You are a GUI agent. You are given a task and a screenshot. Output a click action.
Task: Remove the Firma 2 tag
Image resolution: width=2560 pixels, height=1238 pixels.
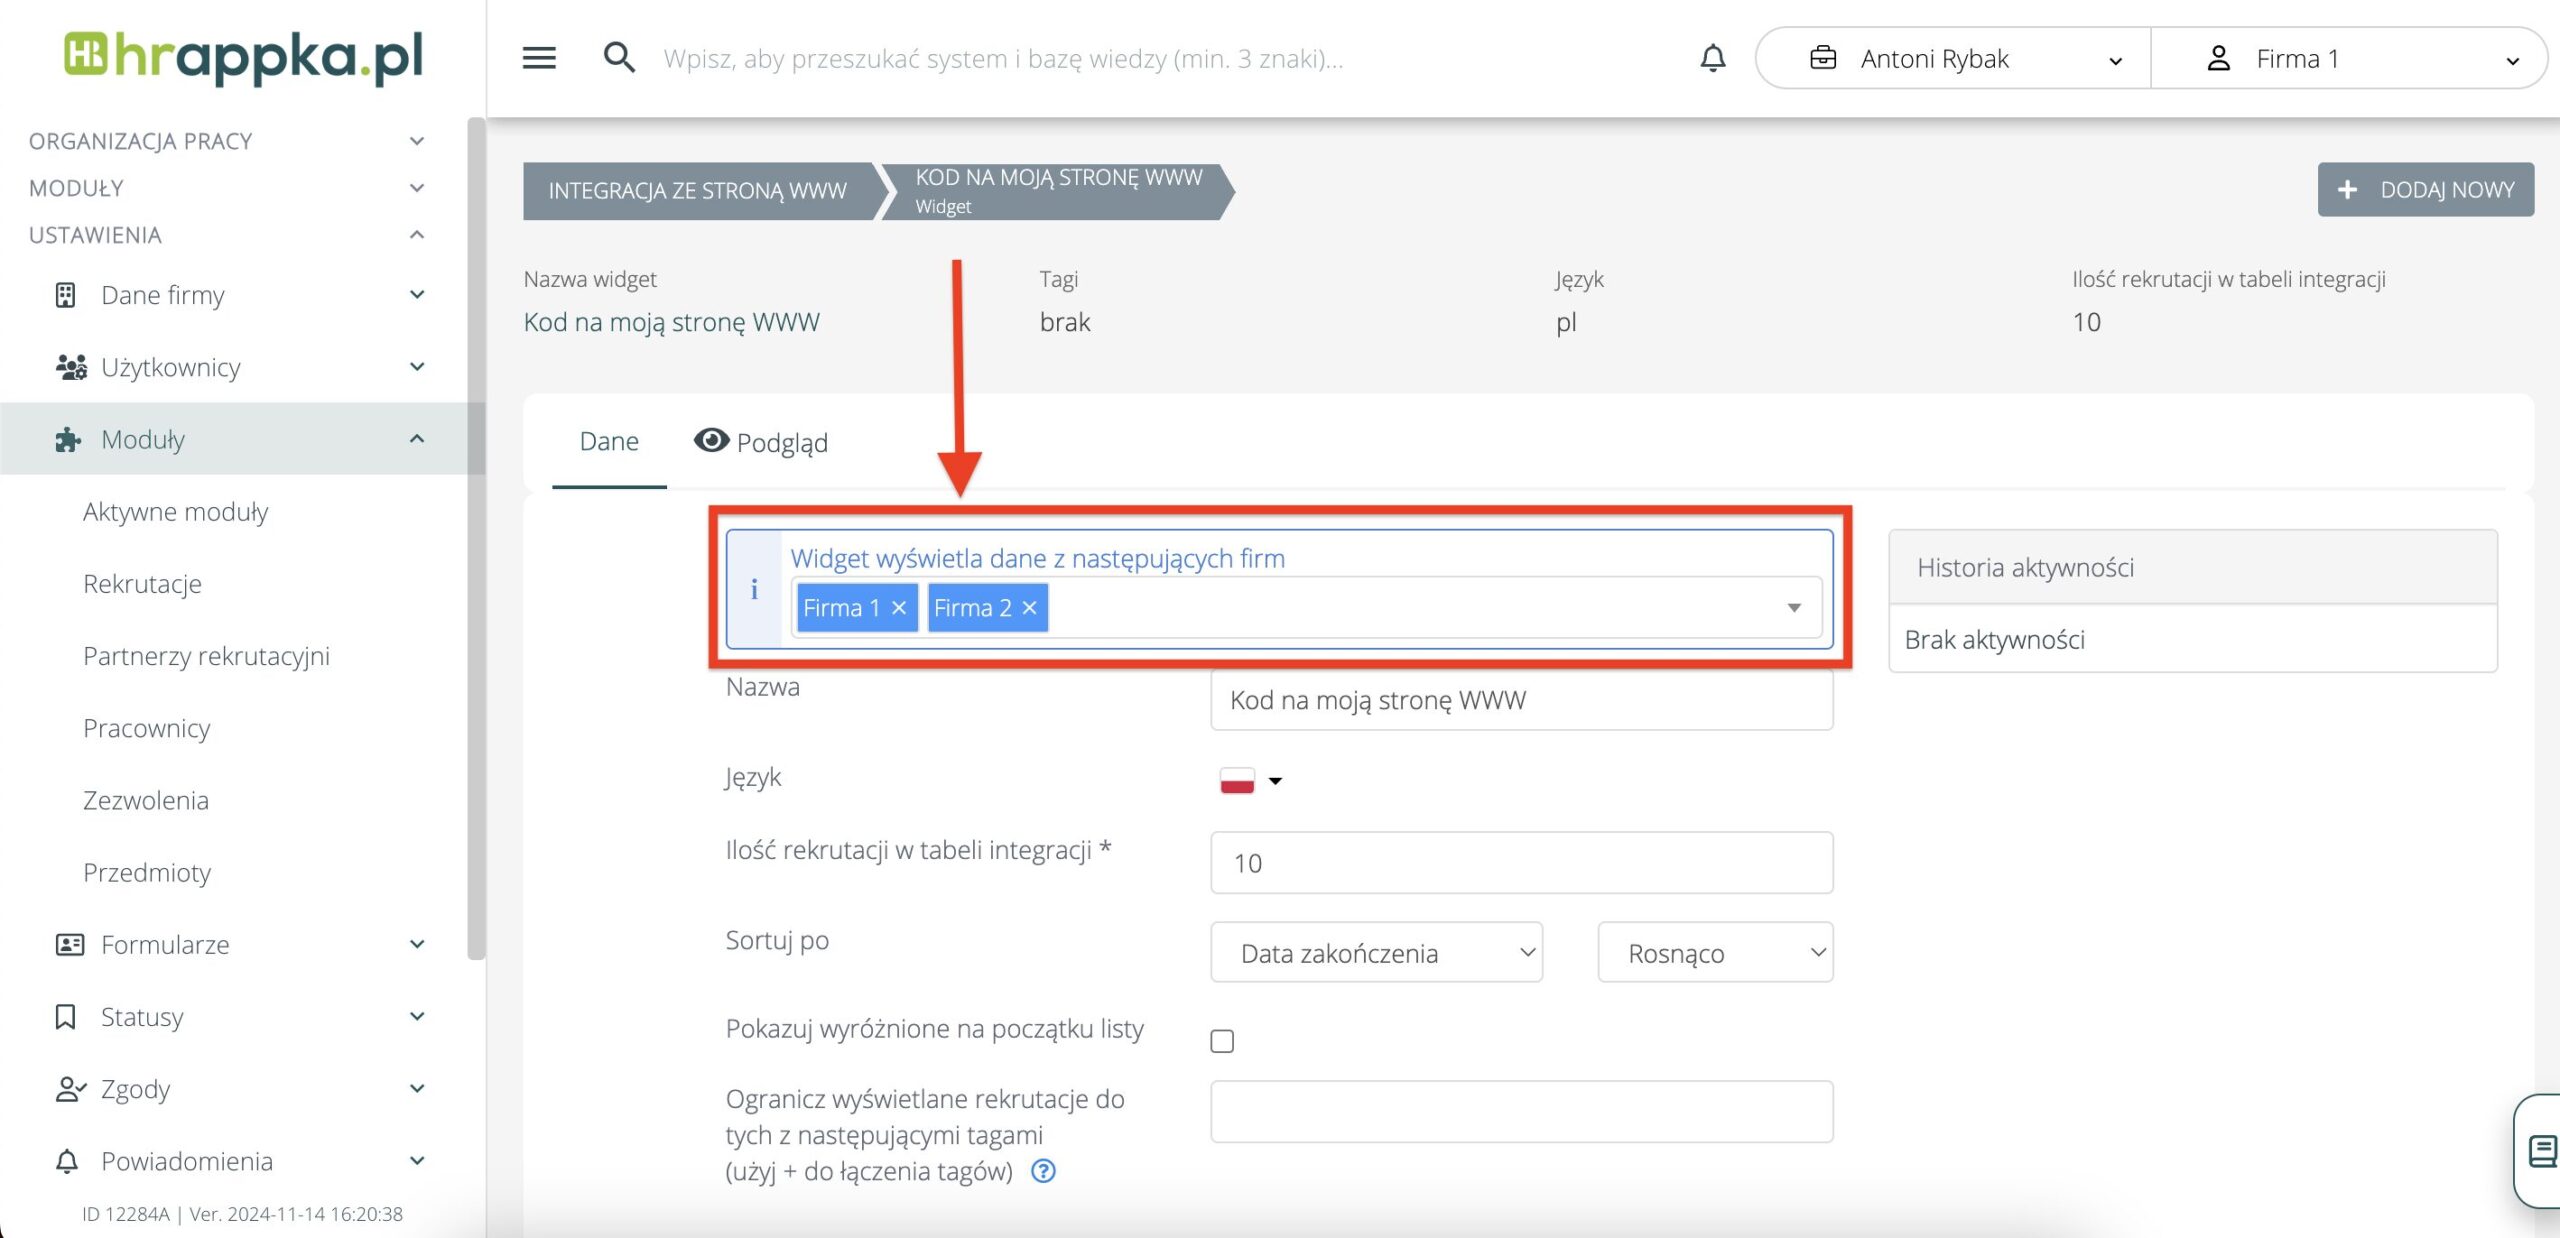1029,608
